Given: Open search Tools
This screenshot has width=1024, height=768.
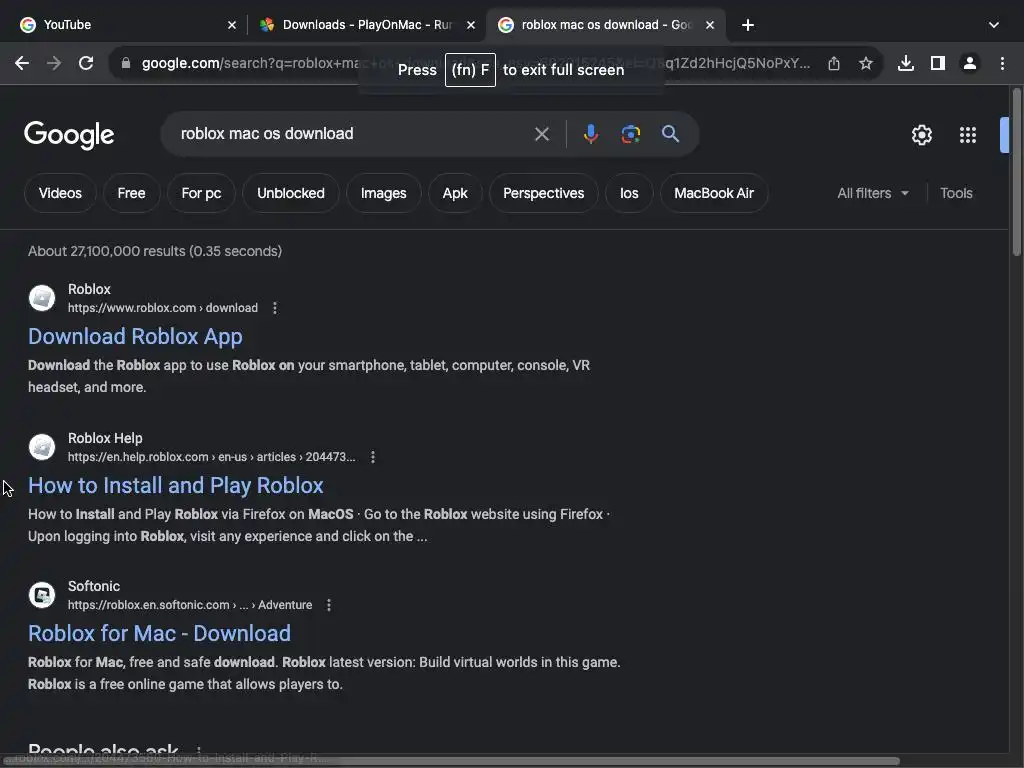Looking at the screenshot, I should coord(956,193).
